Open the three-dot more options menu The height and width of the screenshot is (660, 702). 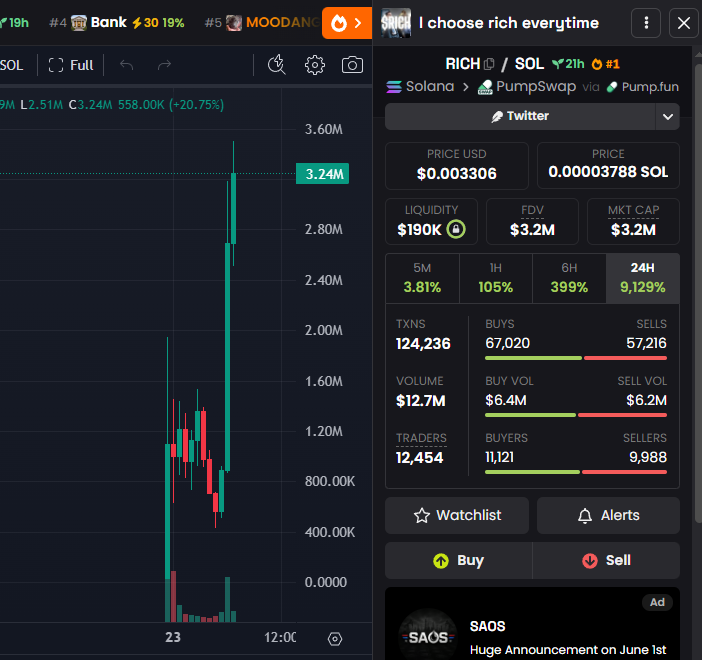coord(646,23)
